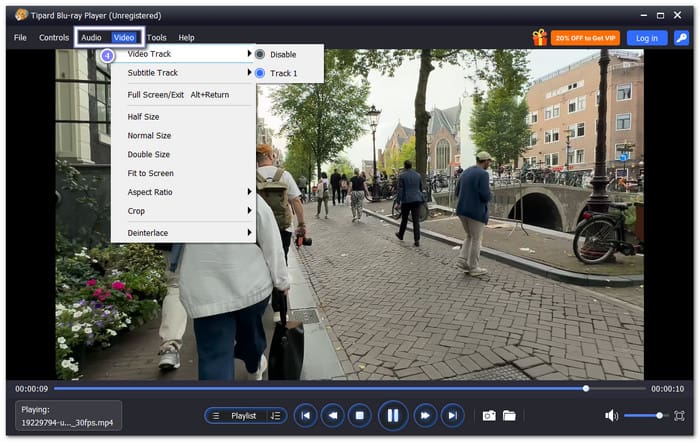Maximize the Blu-ray Player window

pos(660,16)
